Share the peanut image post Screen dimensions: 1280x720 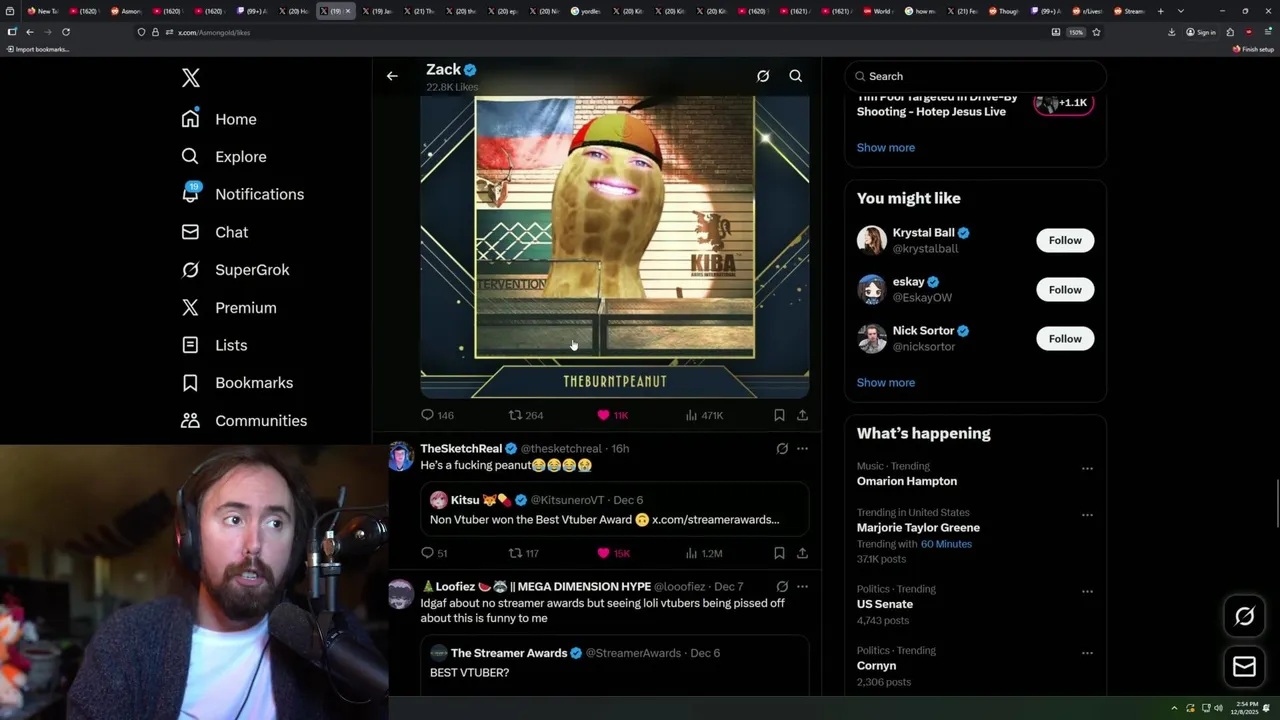click(802, 415)
